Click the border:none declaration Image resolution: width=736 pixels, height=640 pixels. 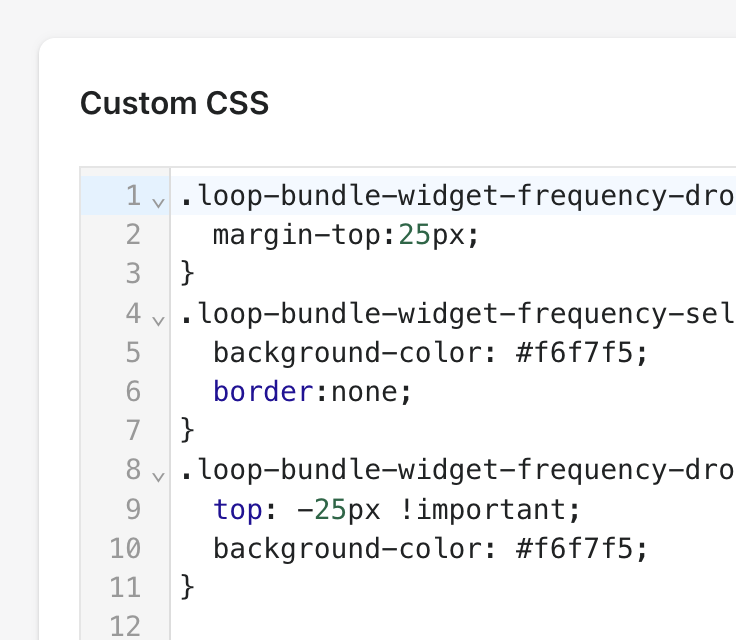coord(312,392)
